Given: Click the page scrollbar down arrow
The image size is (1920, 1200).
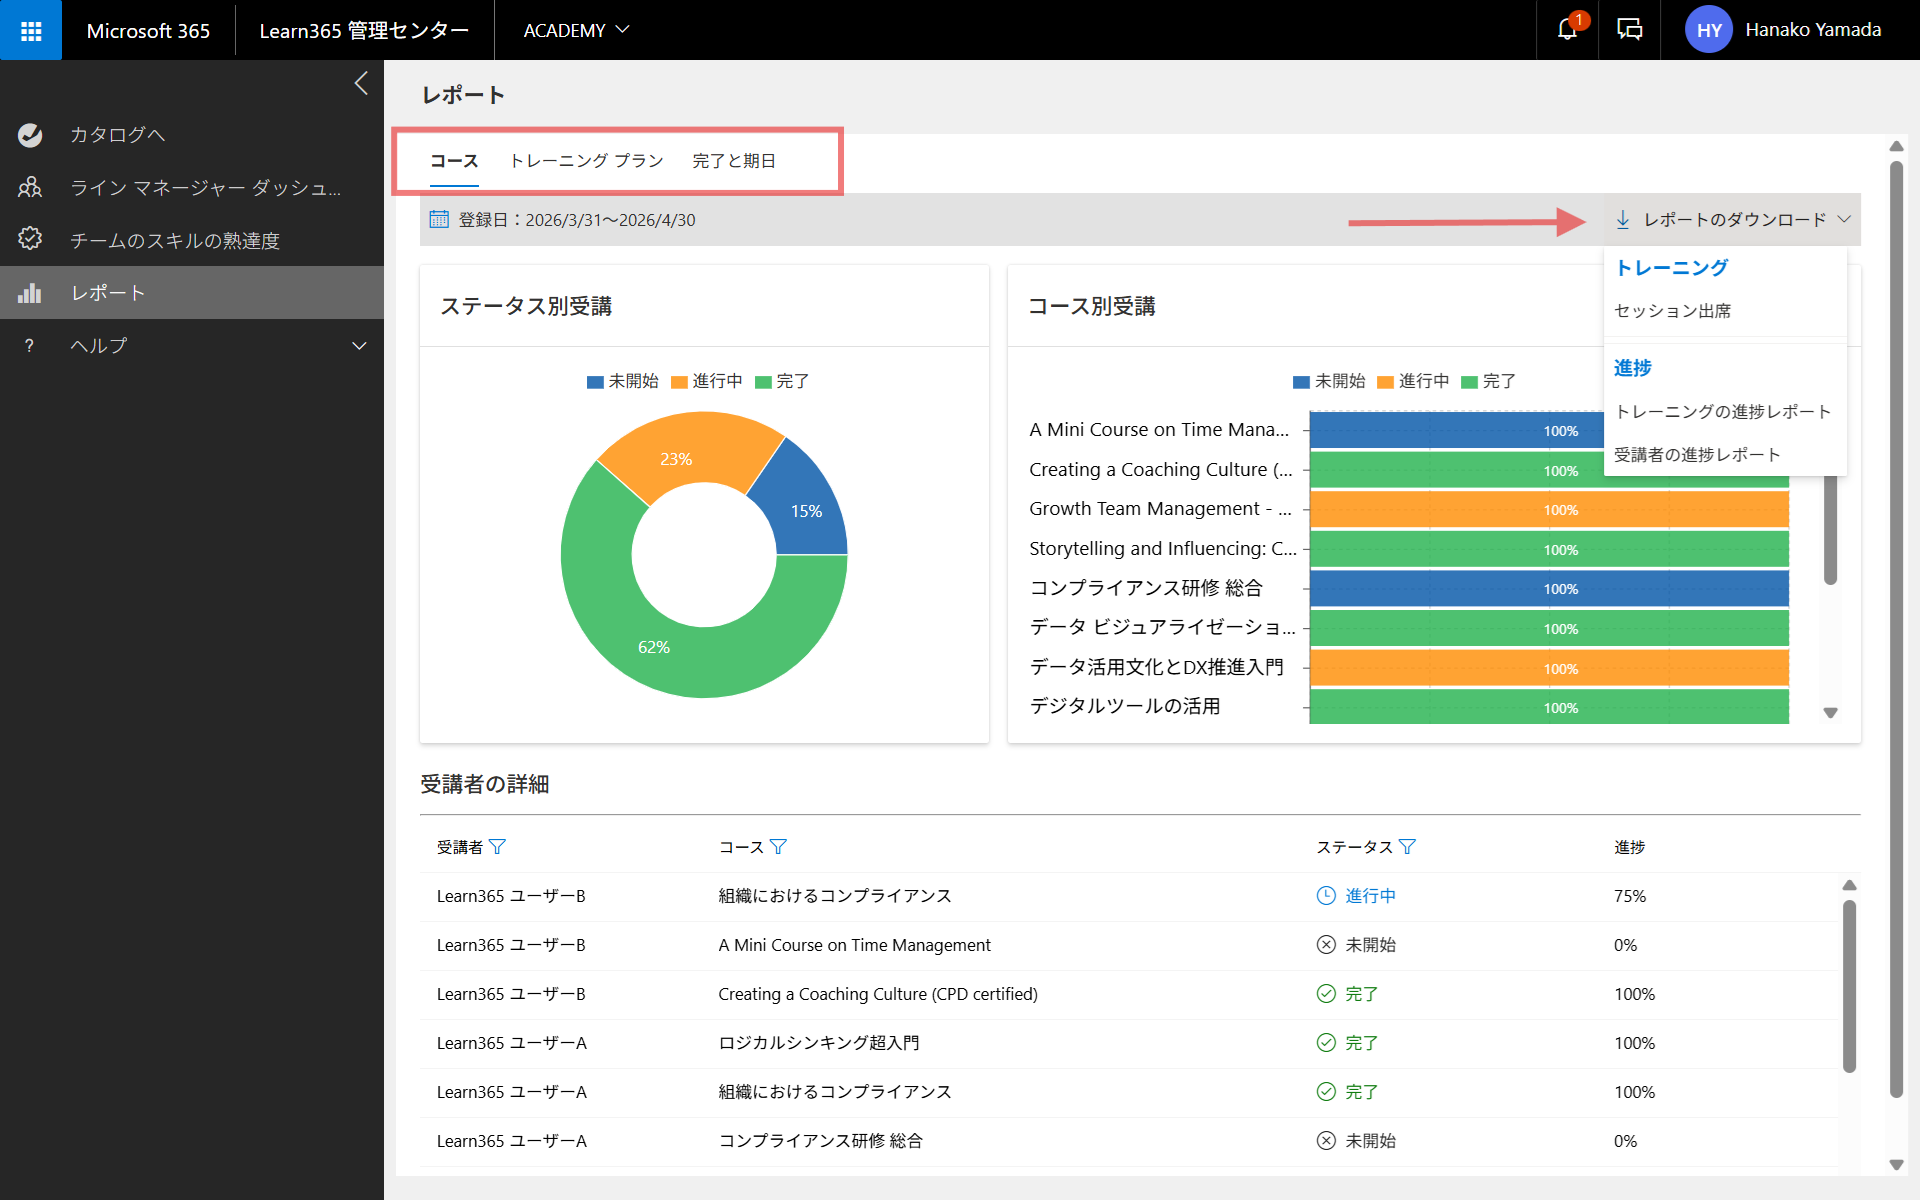Looking at the screenshot, I should tap(1896, 1164).
